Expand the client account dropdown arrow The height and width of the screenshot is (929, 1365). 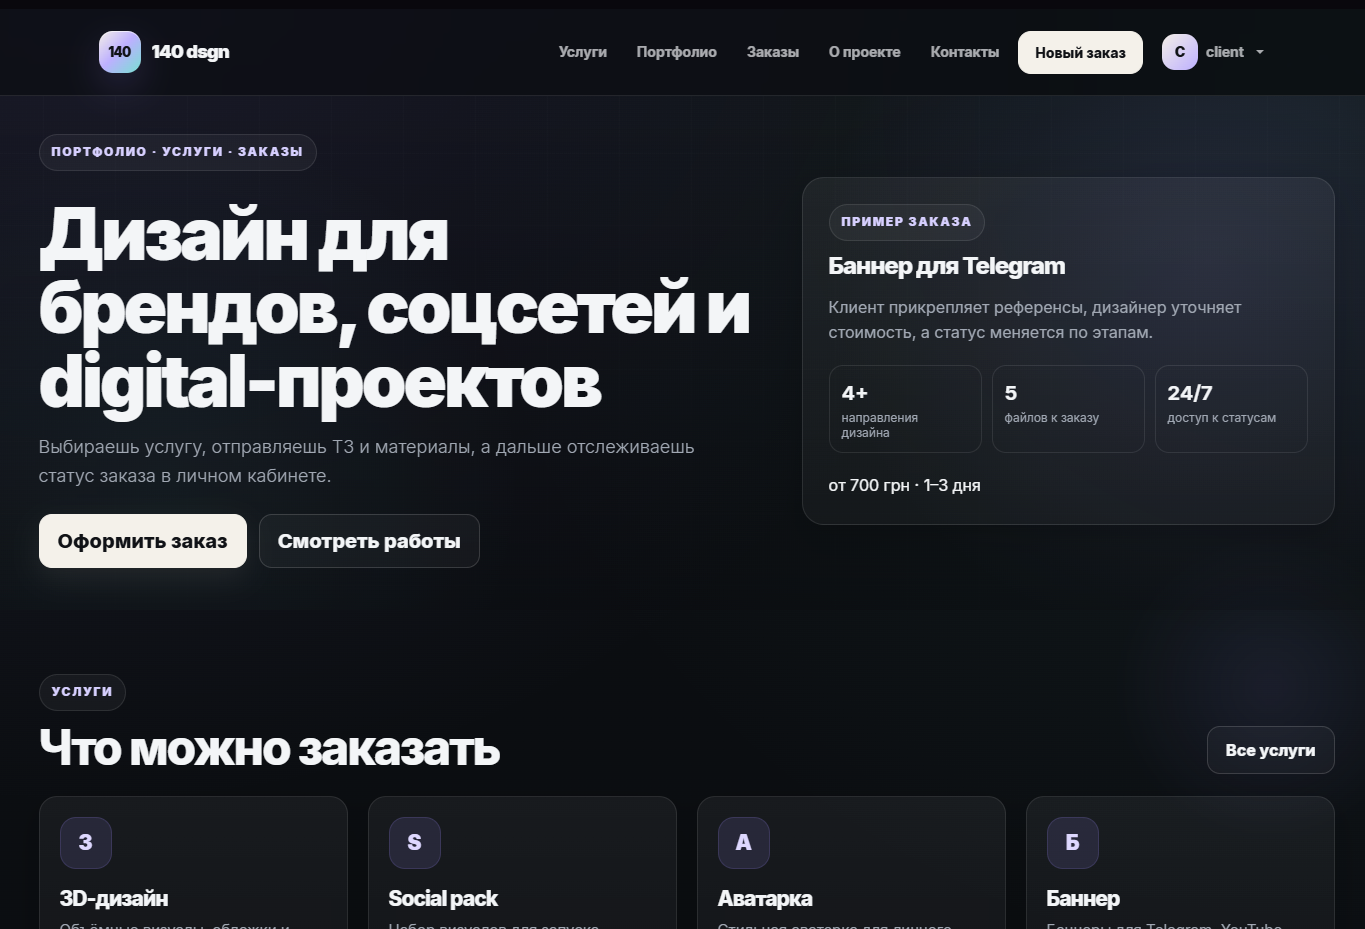(x=1260, y=52)
